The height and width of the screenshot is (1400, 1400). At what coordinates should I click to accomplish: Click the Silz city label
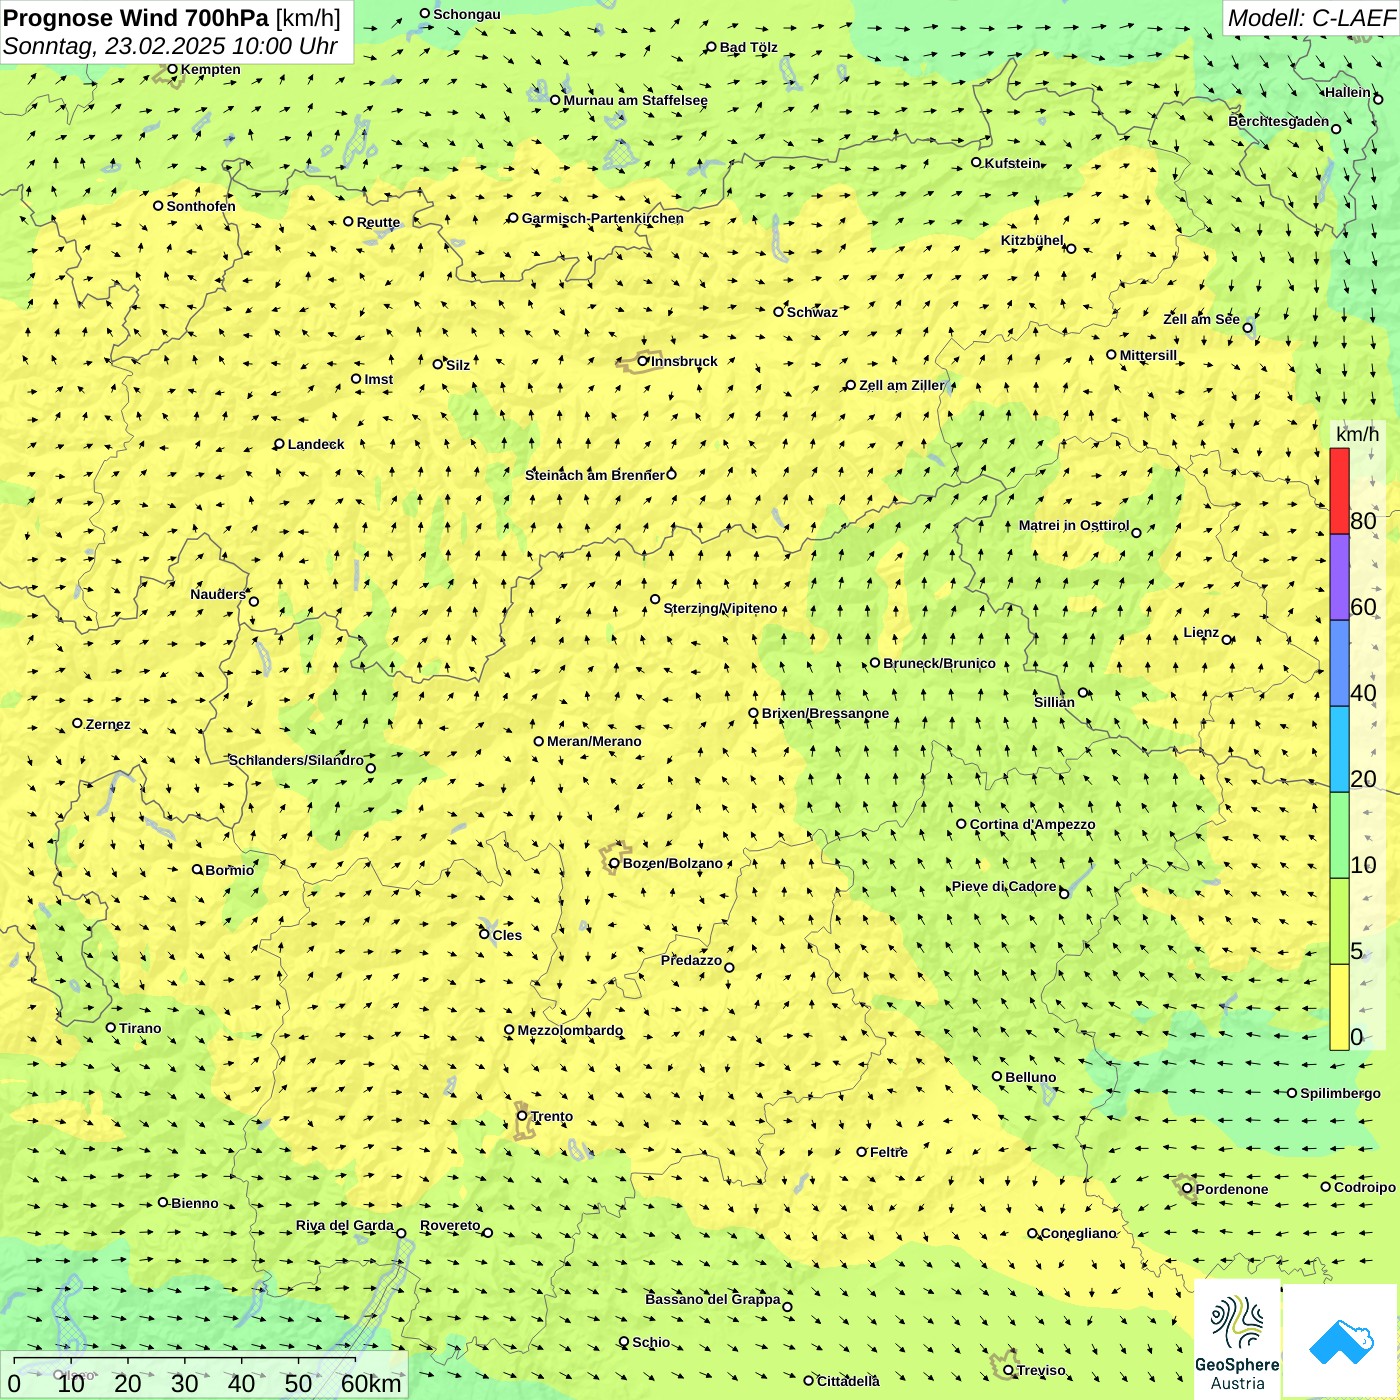457,365
